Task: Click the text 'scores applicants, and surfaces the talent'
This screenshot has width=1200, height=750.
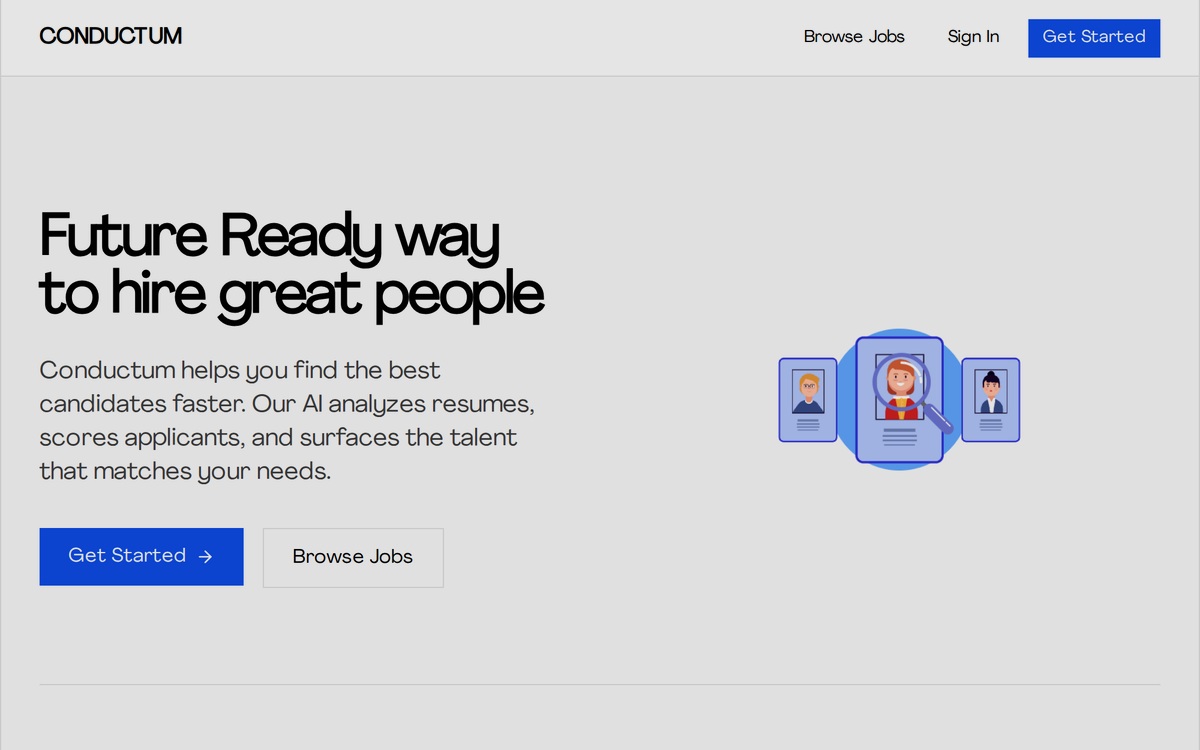Action: 279,438
